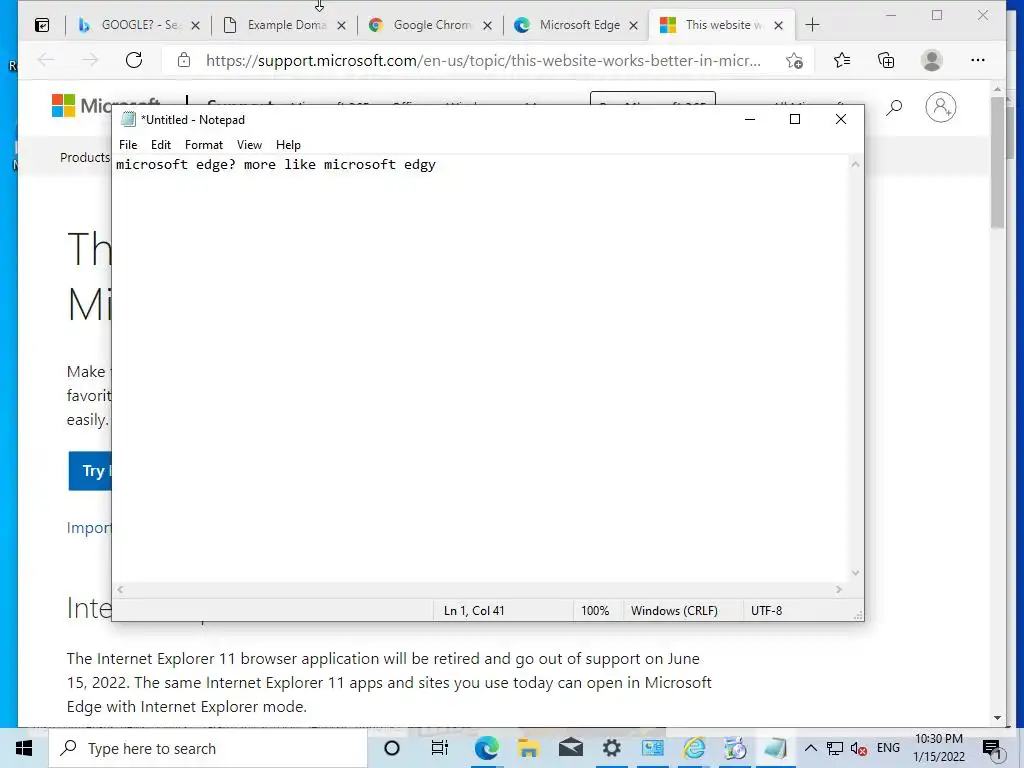Open the network status tray icon
The width and height of the screenshot is (1024, 768).
pyautogui.click(x=835, y=748)
